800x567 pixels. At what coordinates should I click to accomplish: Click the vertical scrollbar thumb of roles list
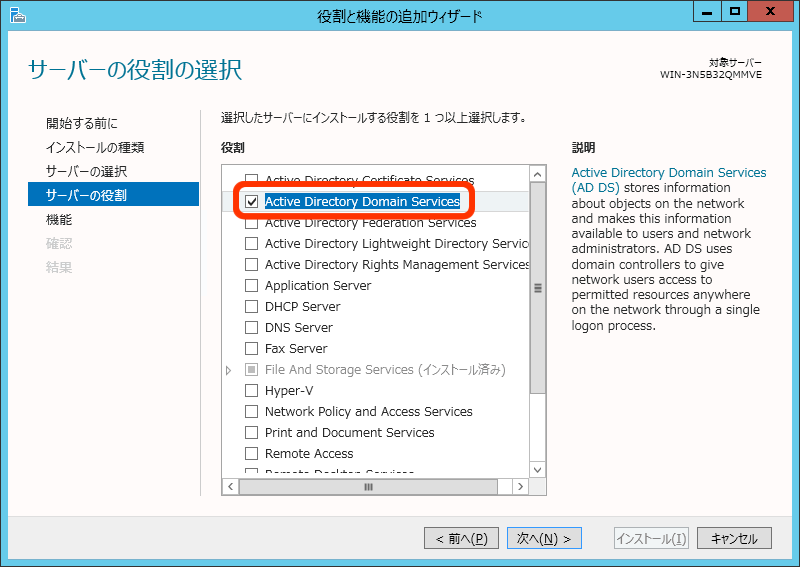coord(537,288)
